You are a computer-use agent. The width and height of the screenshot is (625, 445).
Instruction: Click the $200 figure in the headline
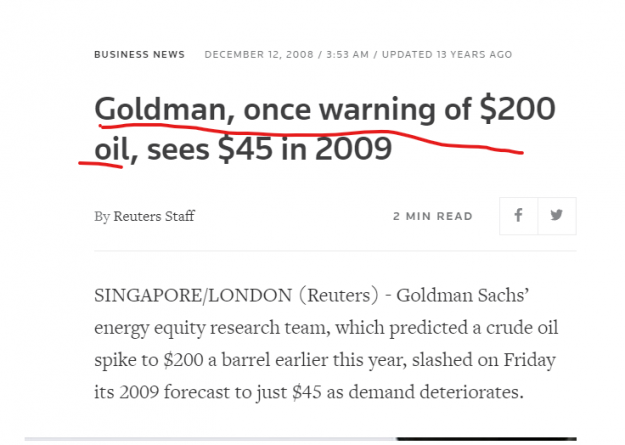click(x=518, y=108)
